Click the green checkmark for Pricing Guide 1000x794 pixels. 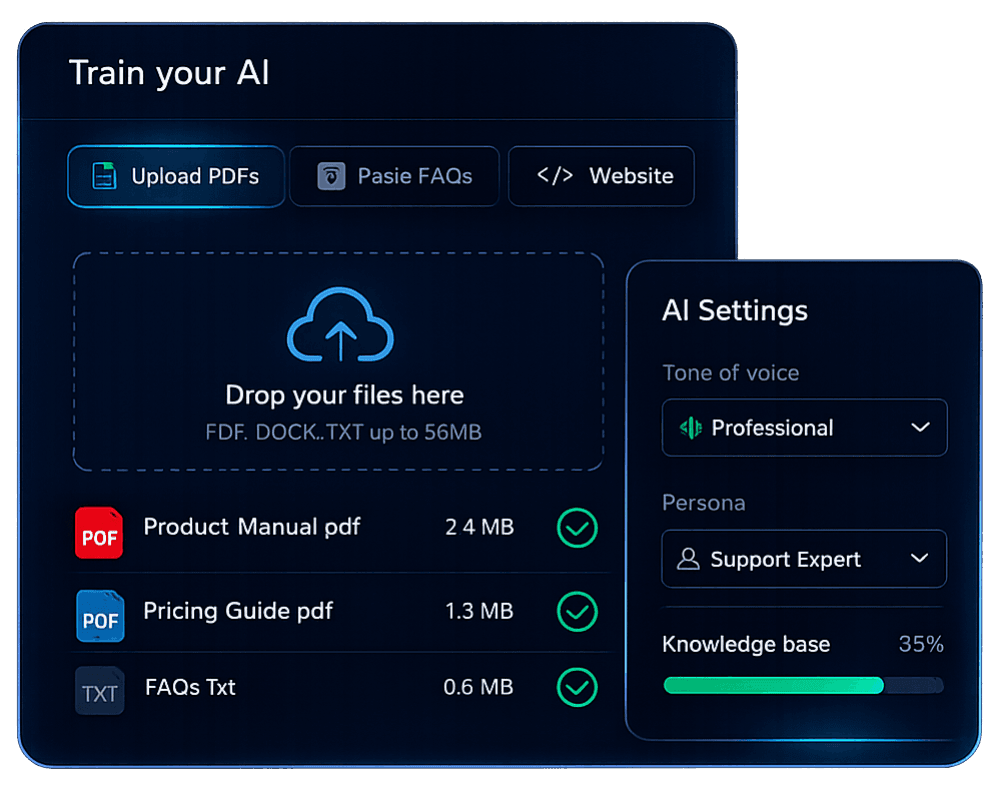[577, 612]
